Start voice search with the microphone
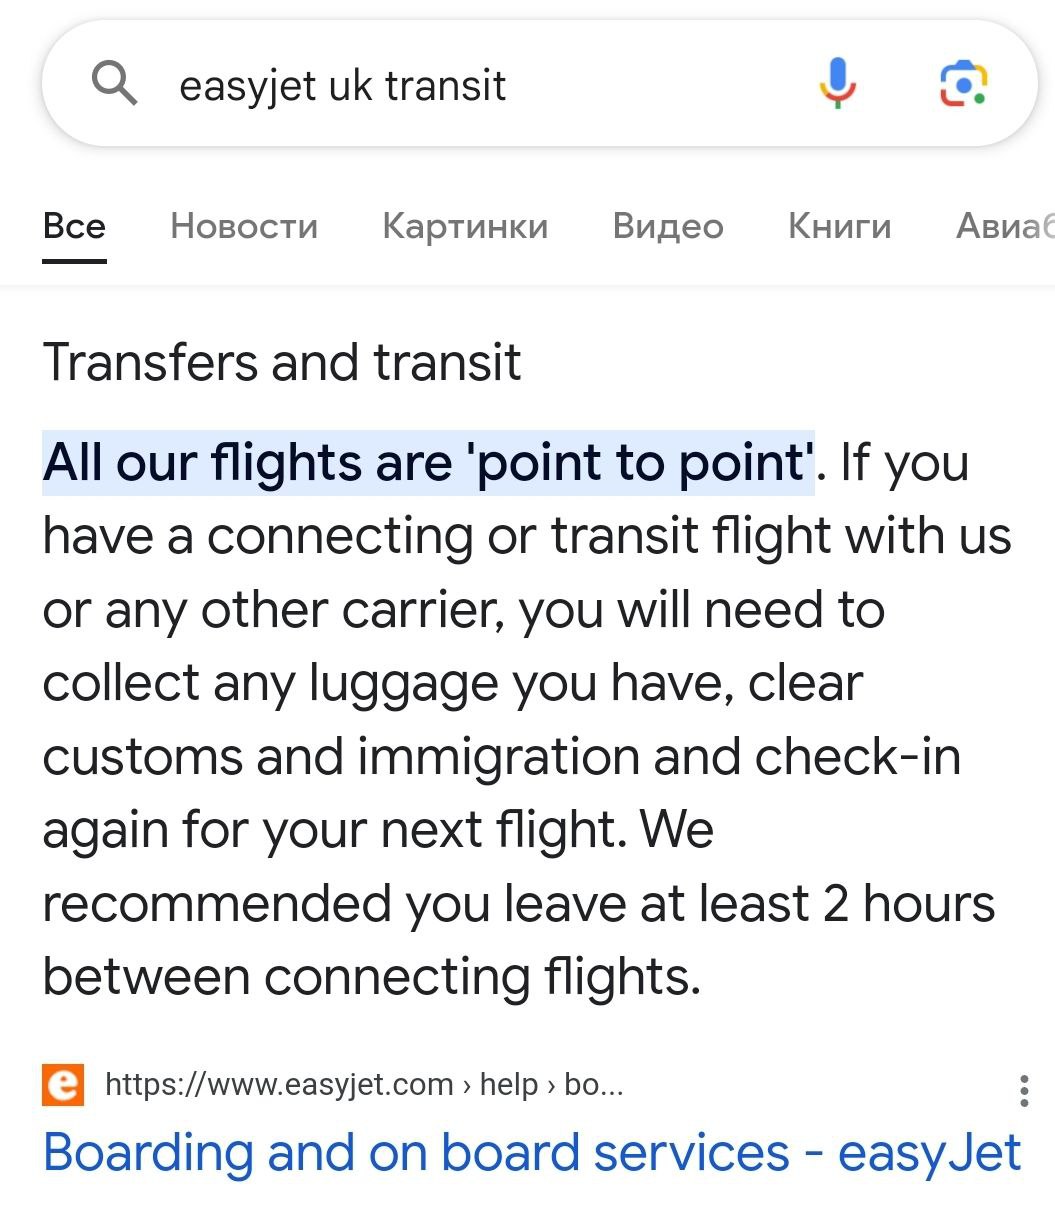Image resolution: width=1055 pixels, height=1226 pixels. tap(838, 83)
